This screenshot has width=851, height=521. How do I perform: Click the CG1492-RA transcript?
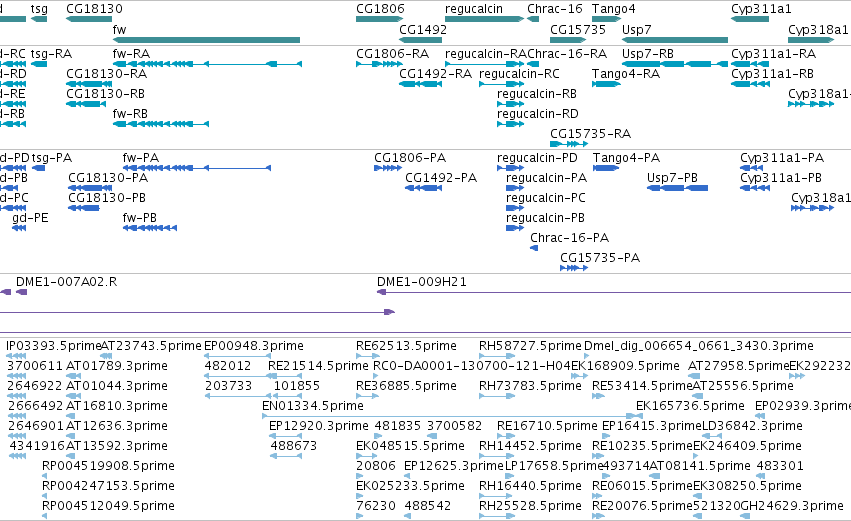tap(421, 84)
